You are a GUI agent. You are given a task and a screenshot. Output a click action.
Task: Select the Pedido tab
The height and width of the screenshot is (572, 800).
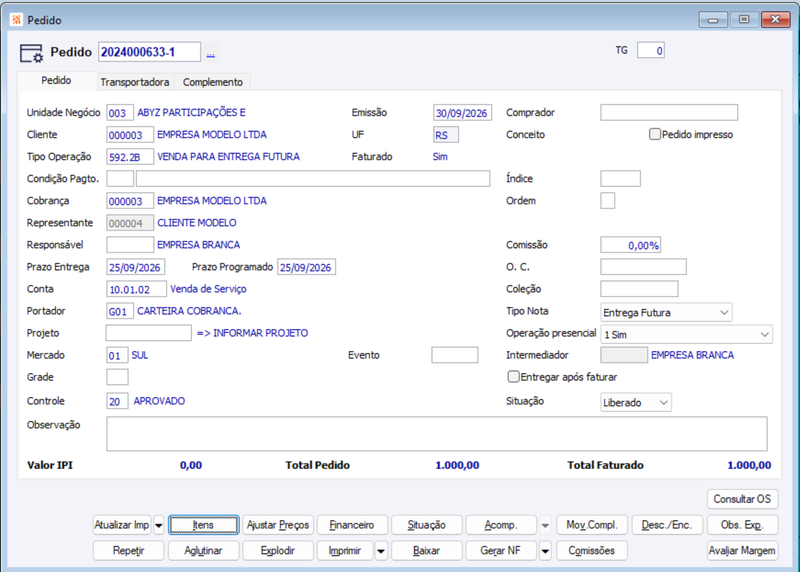(56, 81)
